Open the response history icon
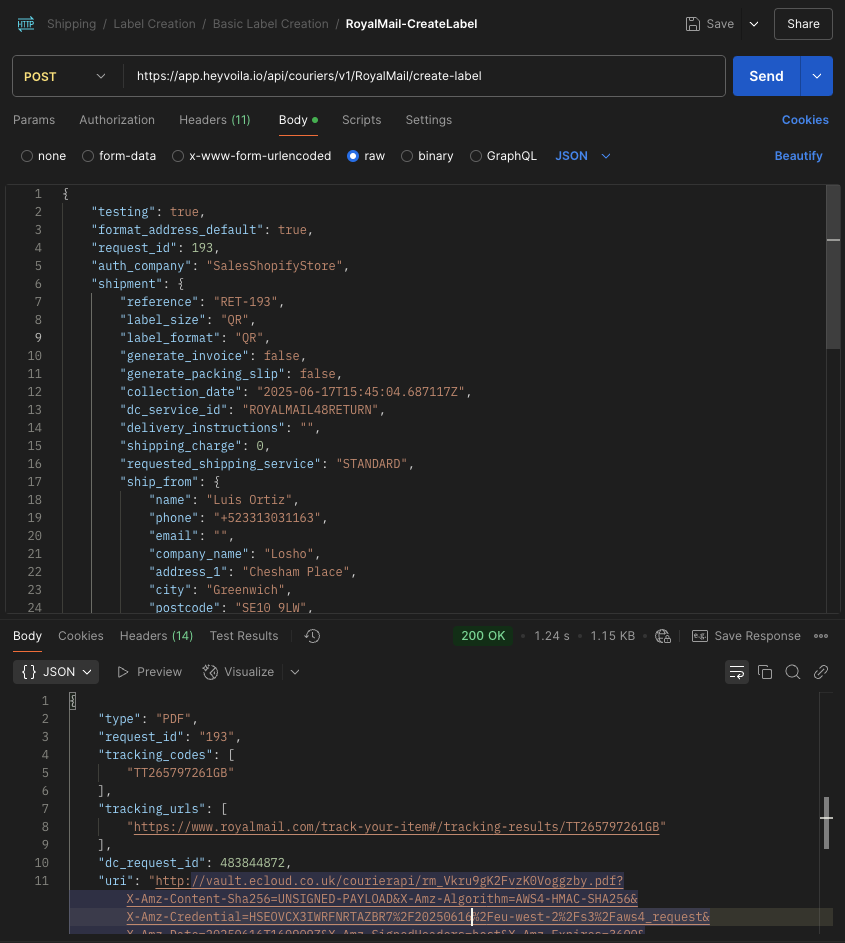 pyautogui.click(x=312, y=636)
